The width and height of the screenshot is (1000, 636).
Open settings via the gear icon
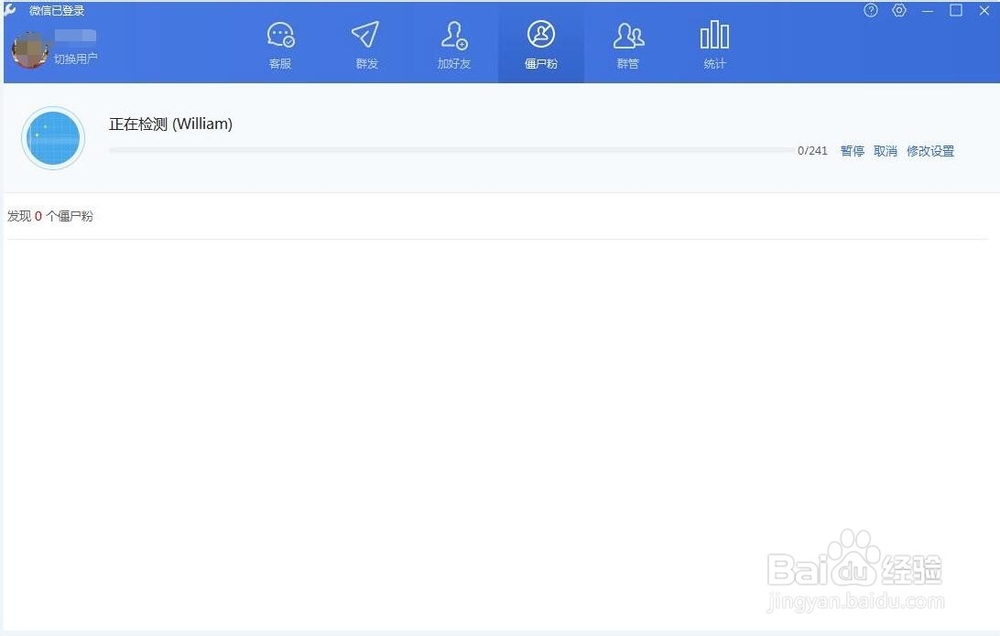coord(899,10)
